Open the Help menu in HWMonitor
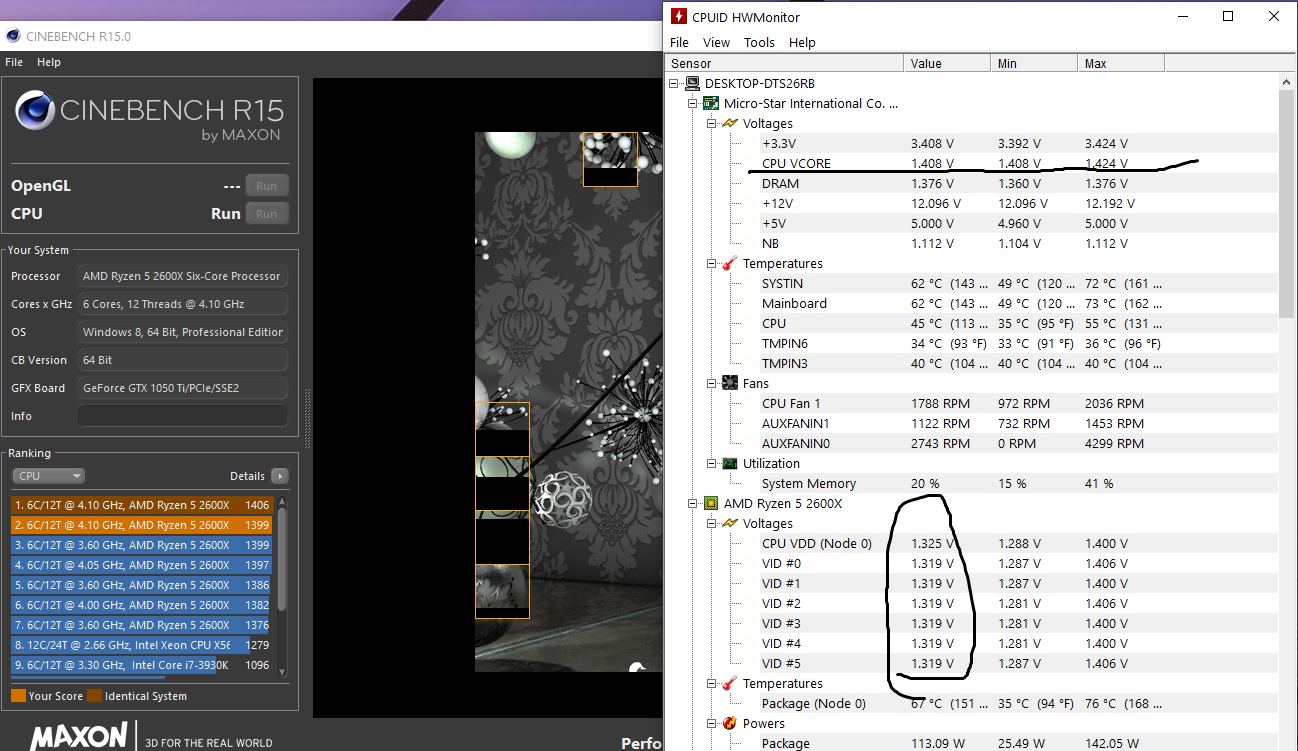 pyautogui.click(x=802, y=42)
